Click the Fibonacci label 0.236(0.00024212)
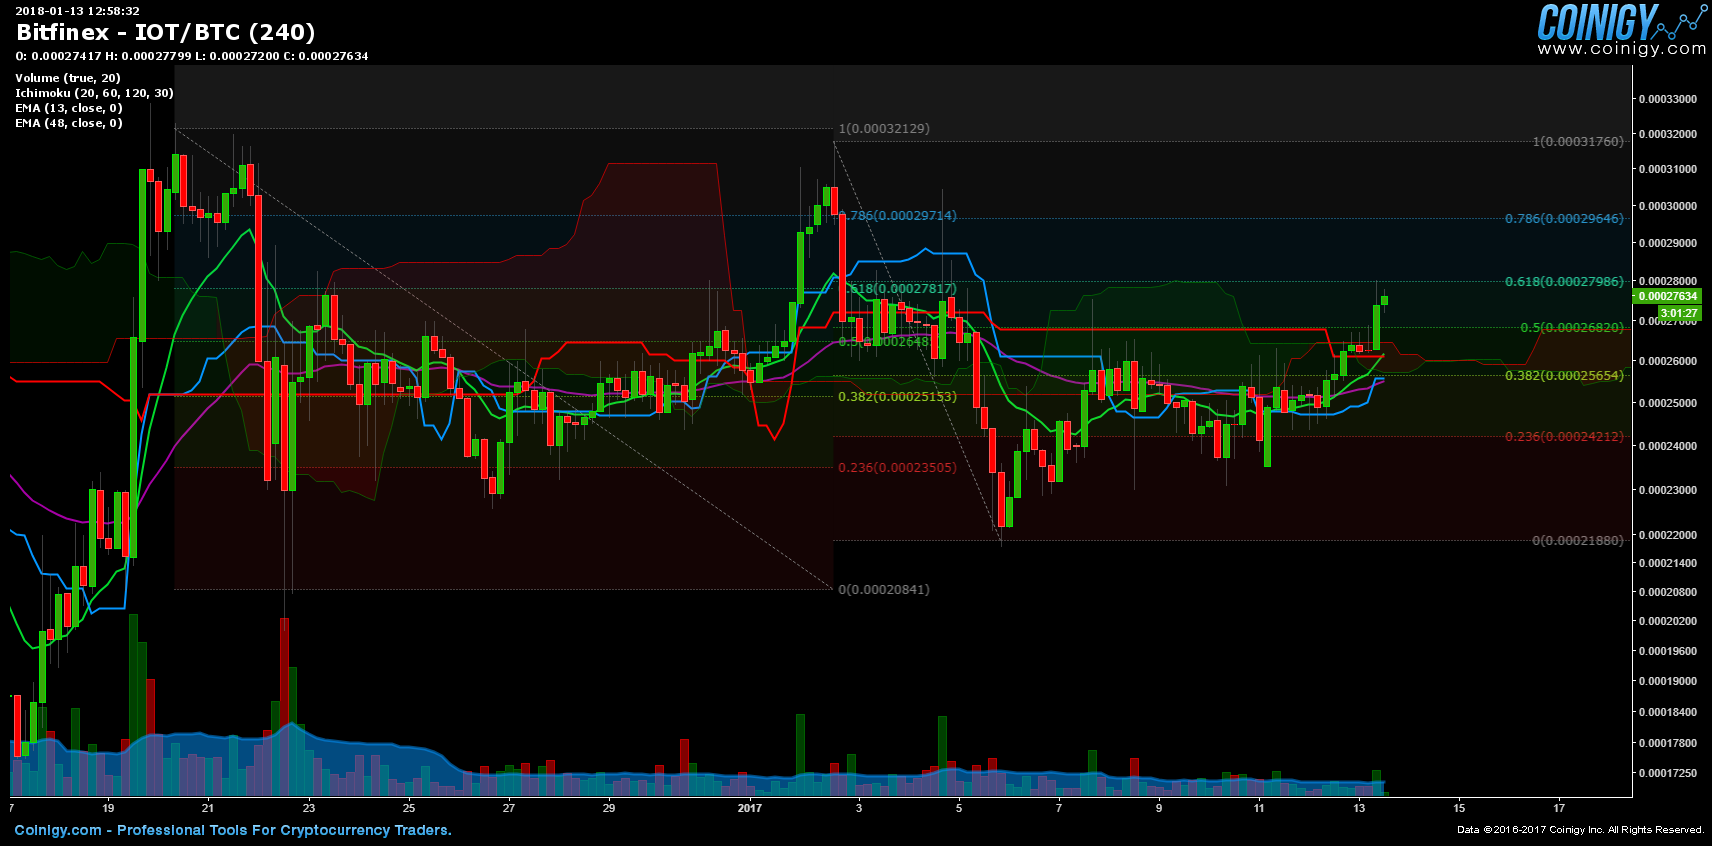 pos(1564,437)
